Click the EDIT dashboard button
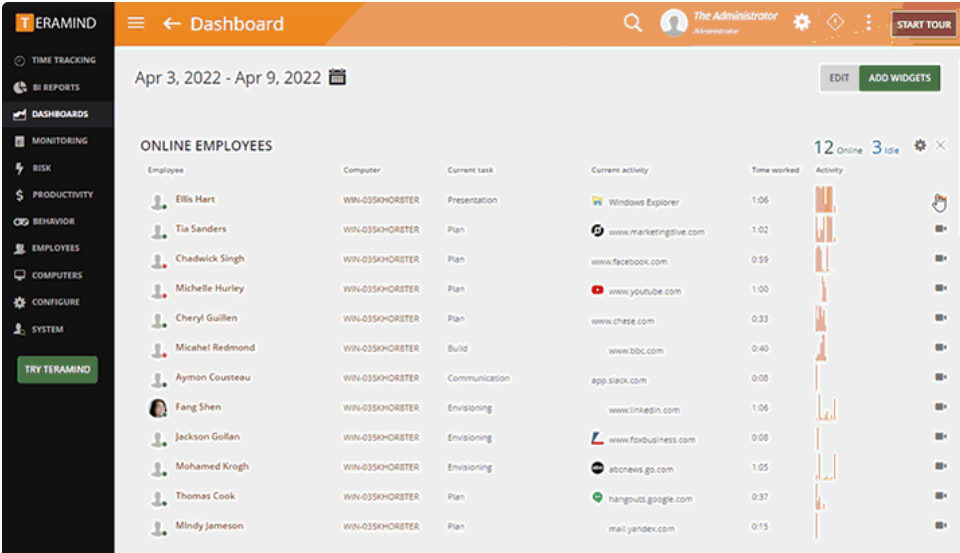 click(x=839, y=78)
